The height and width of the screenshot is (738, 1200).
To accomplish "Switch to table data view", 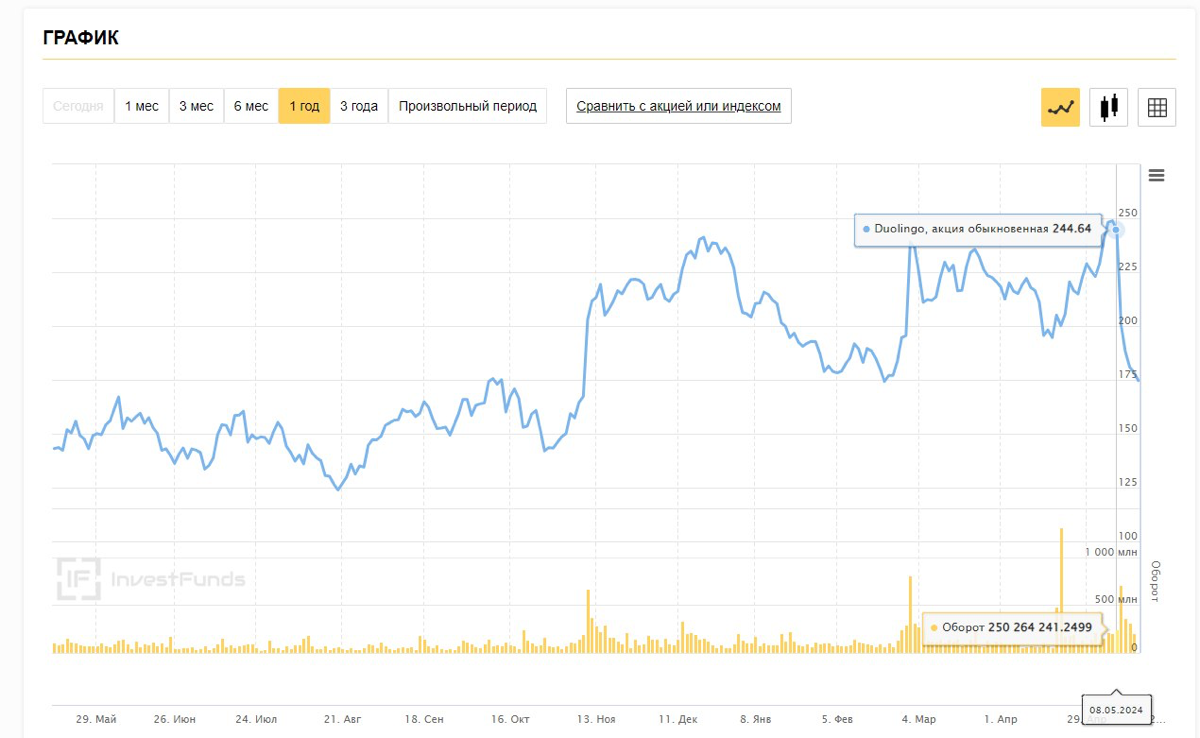I will [x=1157, y=107].
